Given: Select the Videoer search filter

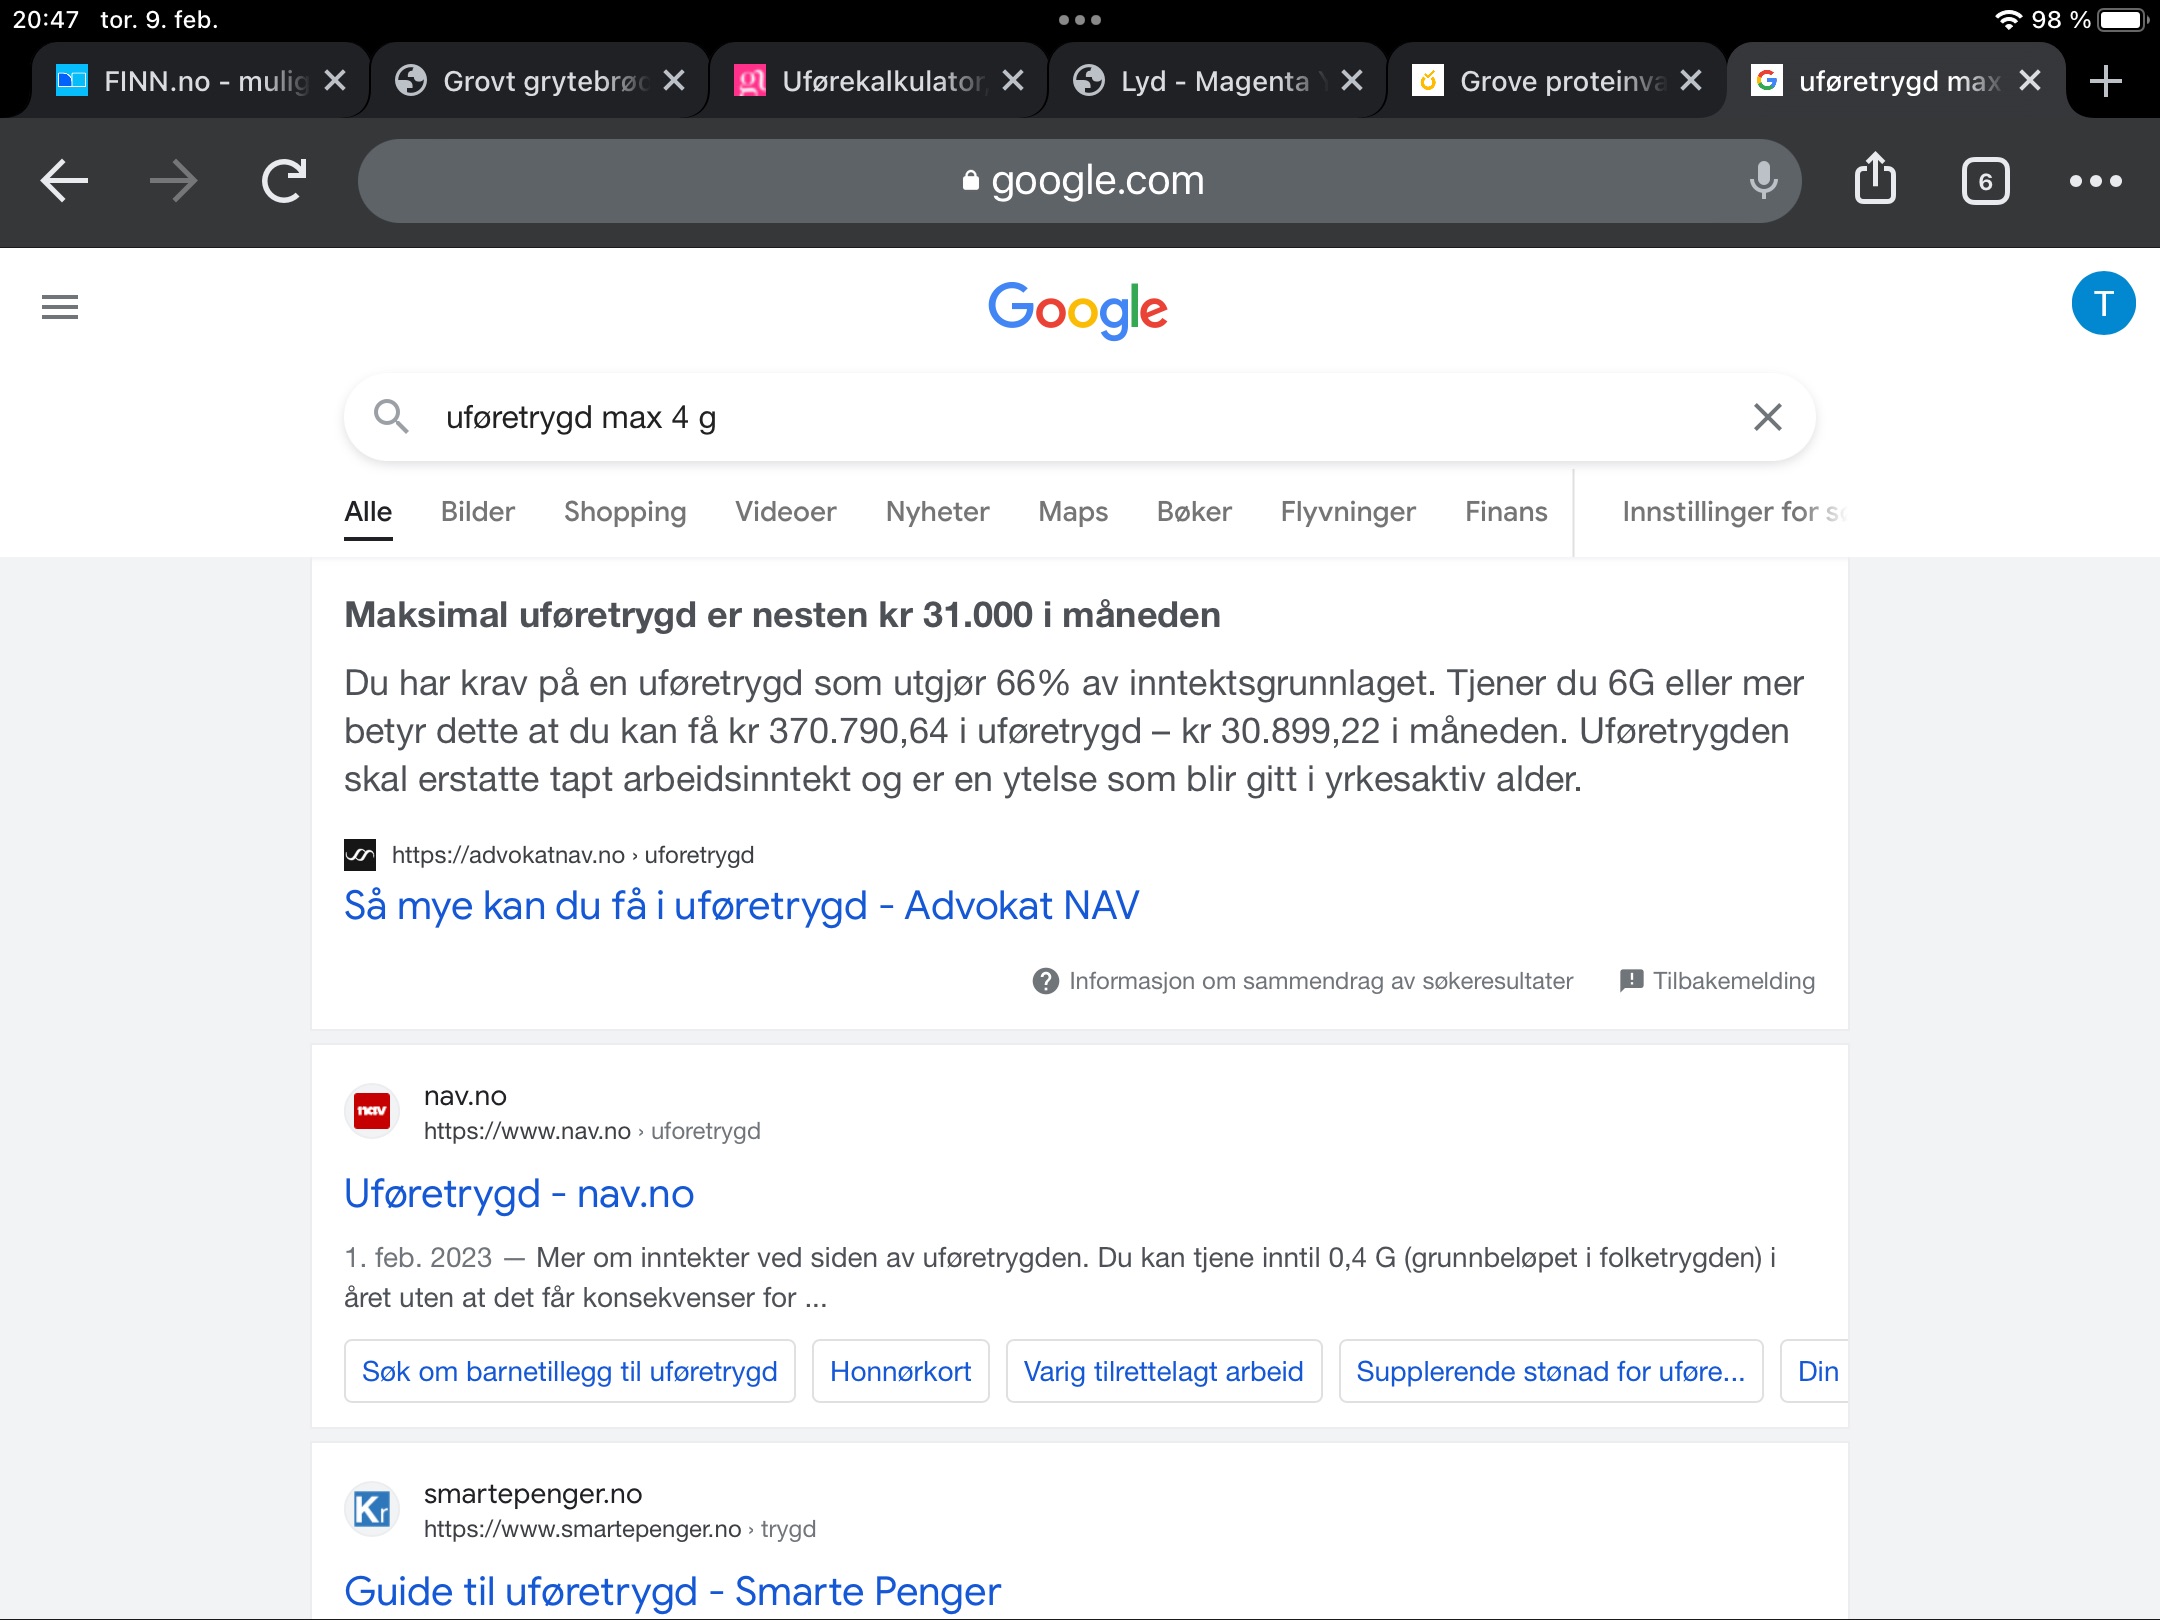Looking at the screenshot, I should [786, 512].
